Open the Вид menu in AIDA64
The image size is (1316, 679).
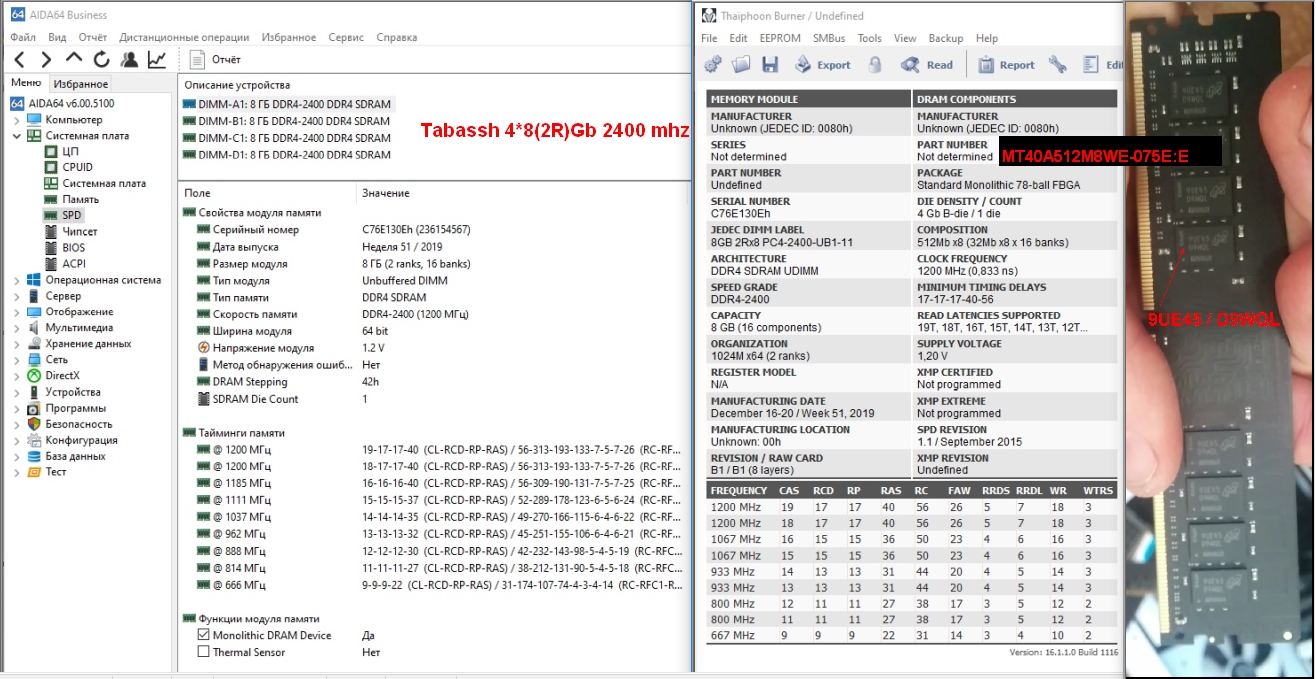tap(58, 37)
